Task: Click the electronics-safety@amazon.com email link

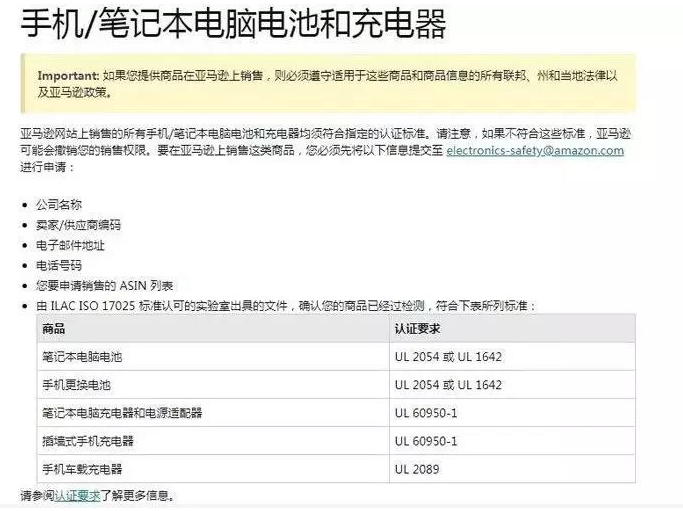Action: [x=534, y=151]
